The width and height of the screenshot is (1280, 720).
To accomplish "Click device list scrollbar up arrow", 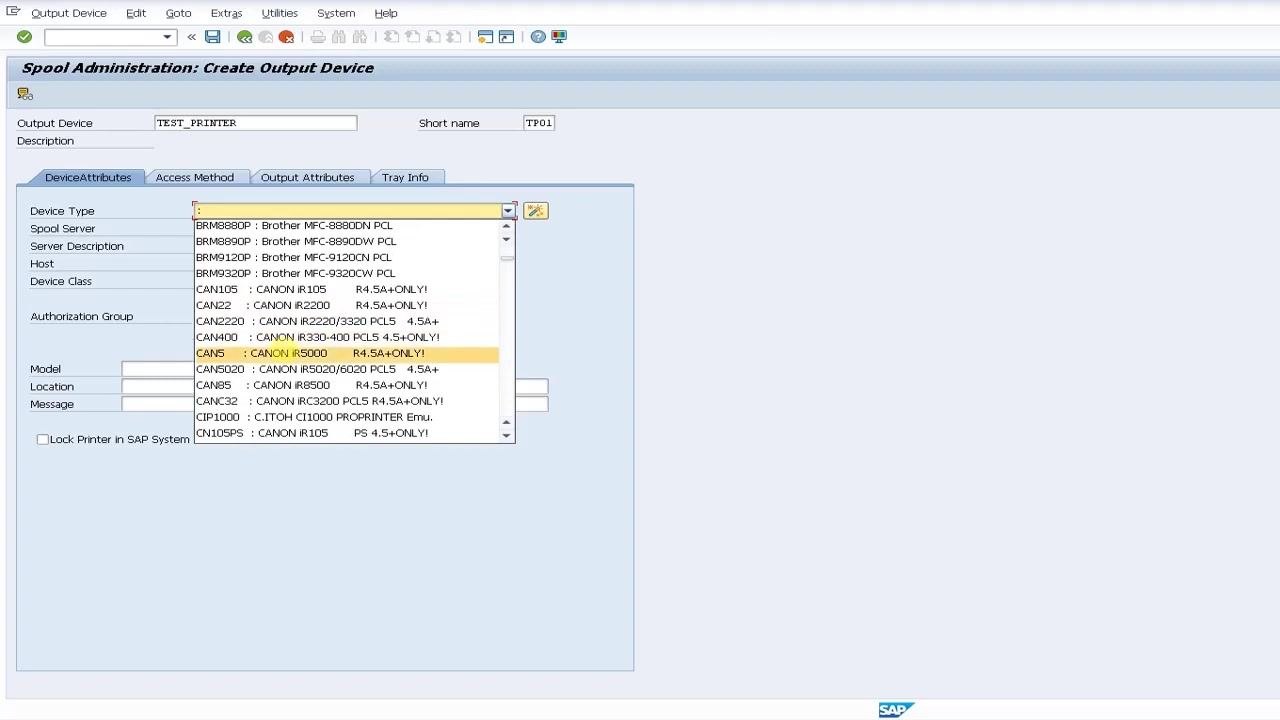I will click(506, 225).
